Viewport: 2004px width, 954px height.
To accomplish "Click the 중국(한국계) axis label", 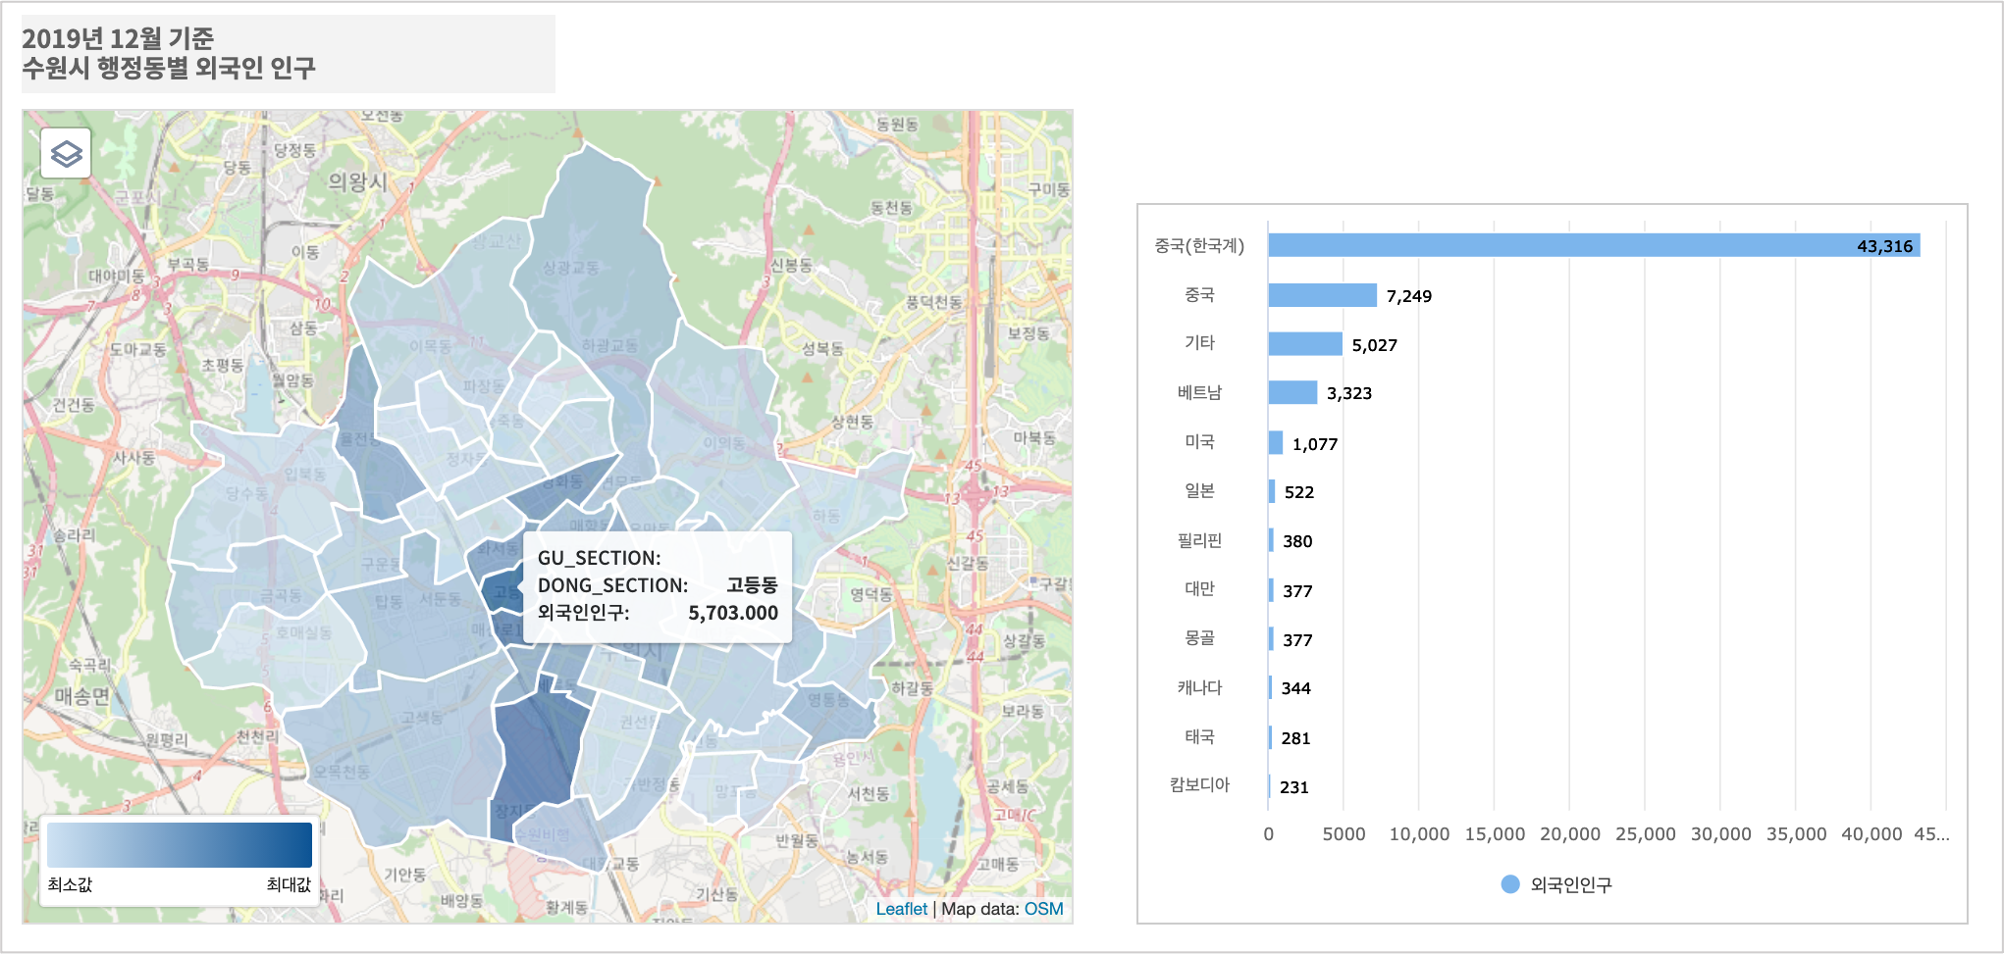I will [x=1199, y=245].
